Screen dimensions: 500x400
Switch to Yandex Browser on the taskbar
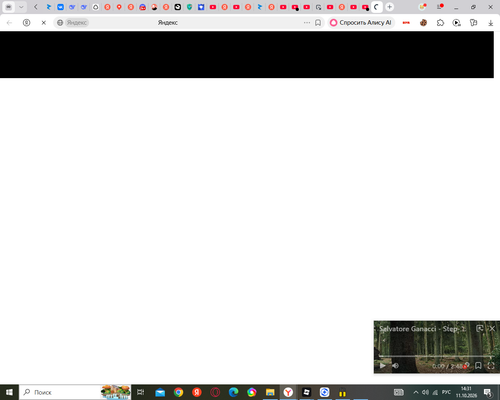coord(288,392)
